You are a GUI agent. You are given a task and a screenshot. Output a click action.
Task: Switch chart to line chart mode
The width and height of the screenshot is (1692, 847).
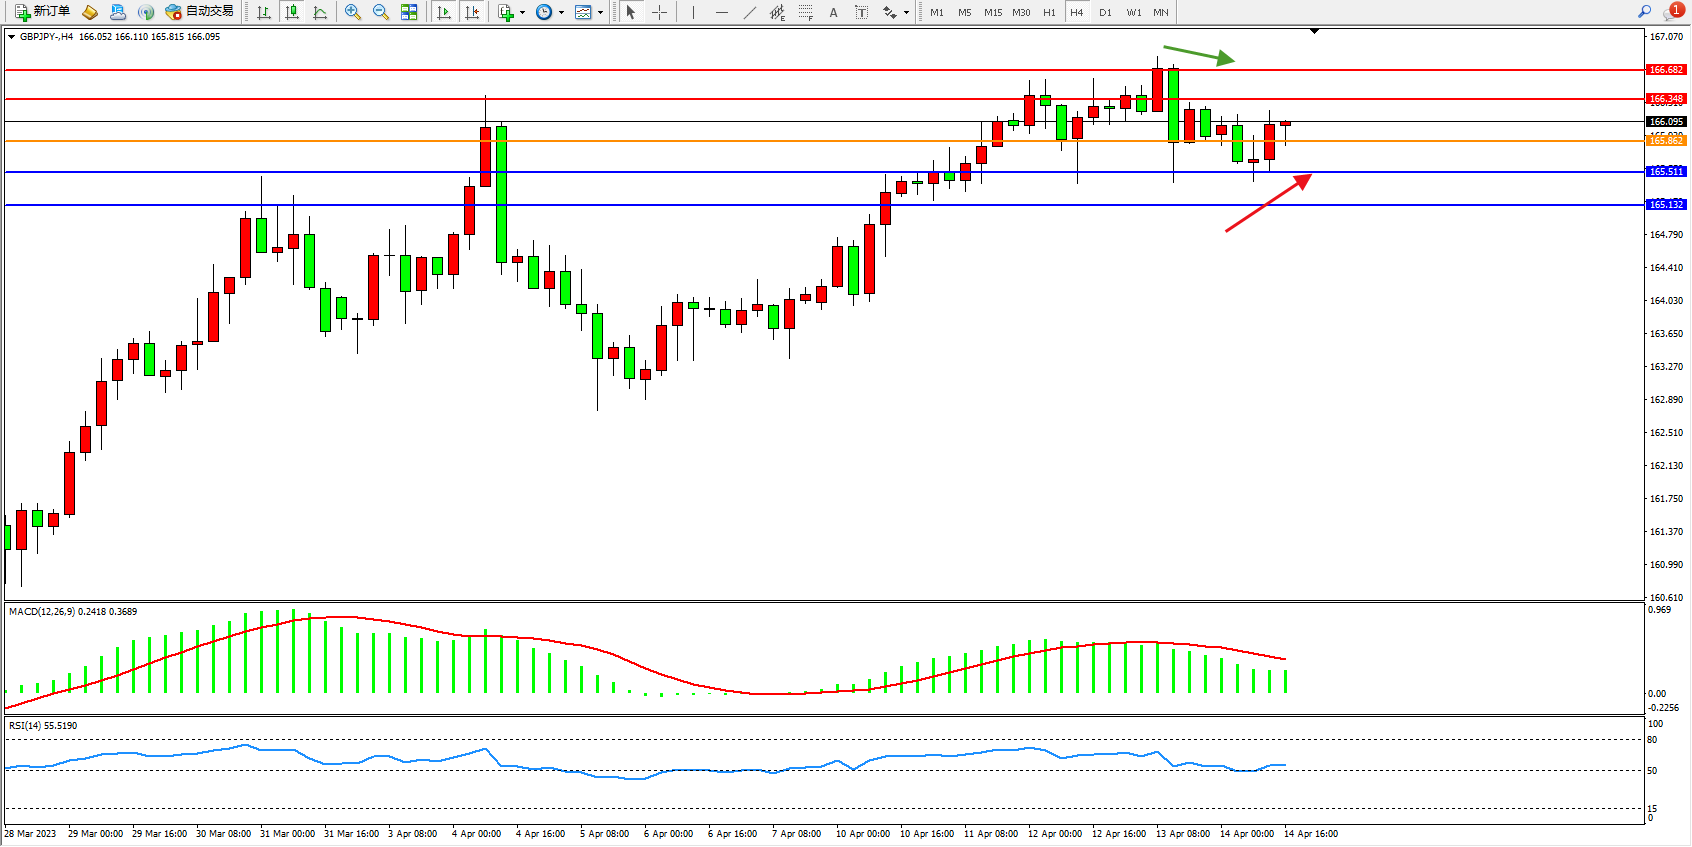coord(320,12)
